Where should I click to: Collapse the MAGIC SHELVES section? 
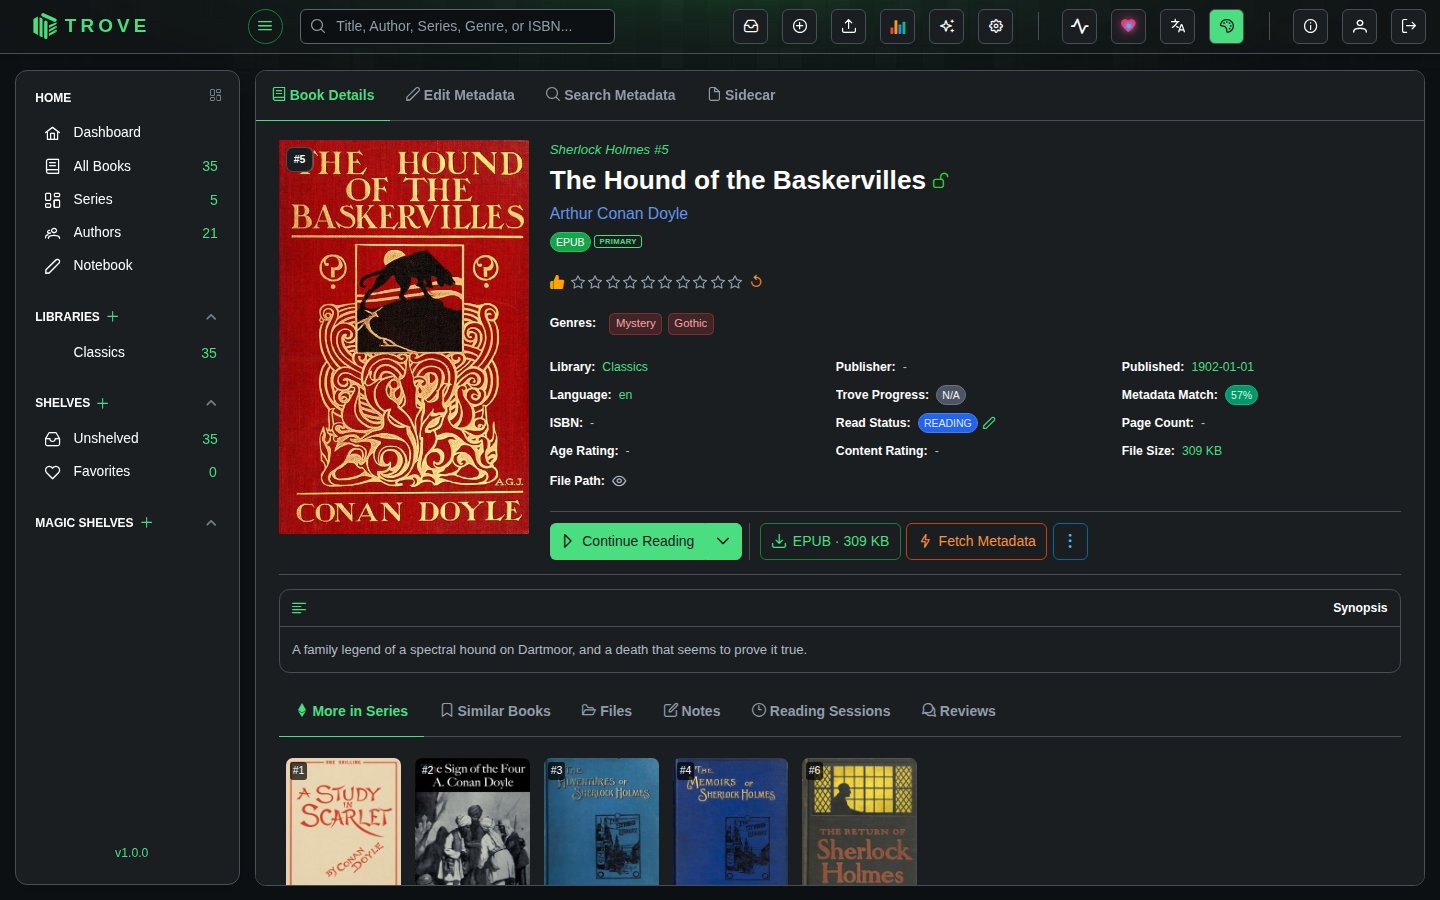tap(211, 523)
